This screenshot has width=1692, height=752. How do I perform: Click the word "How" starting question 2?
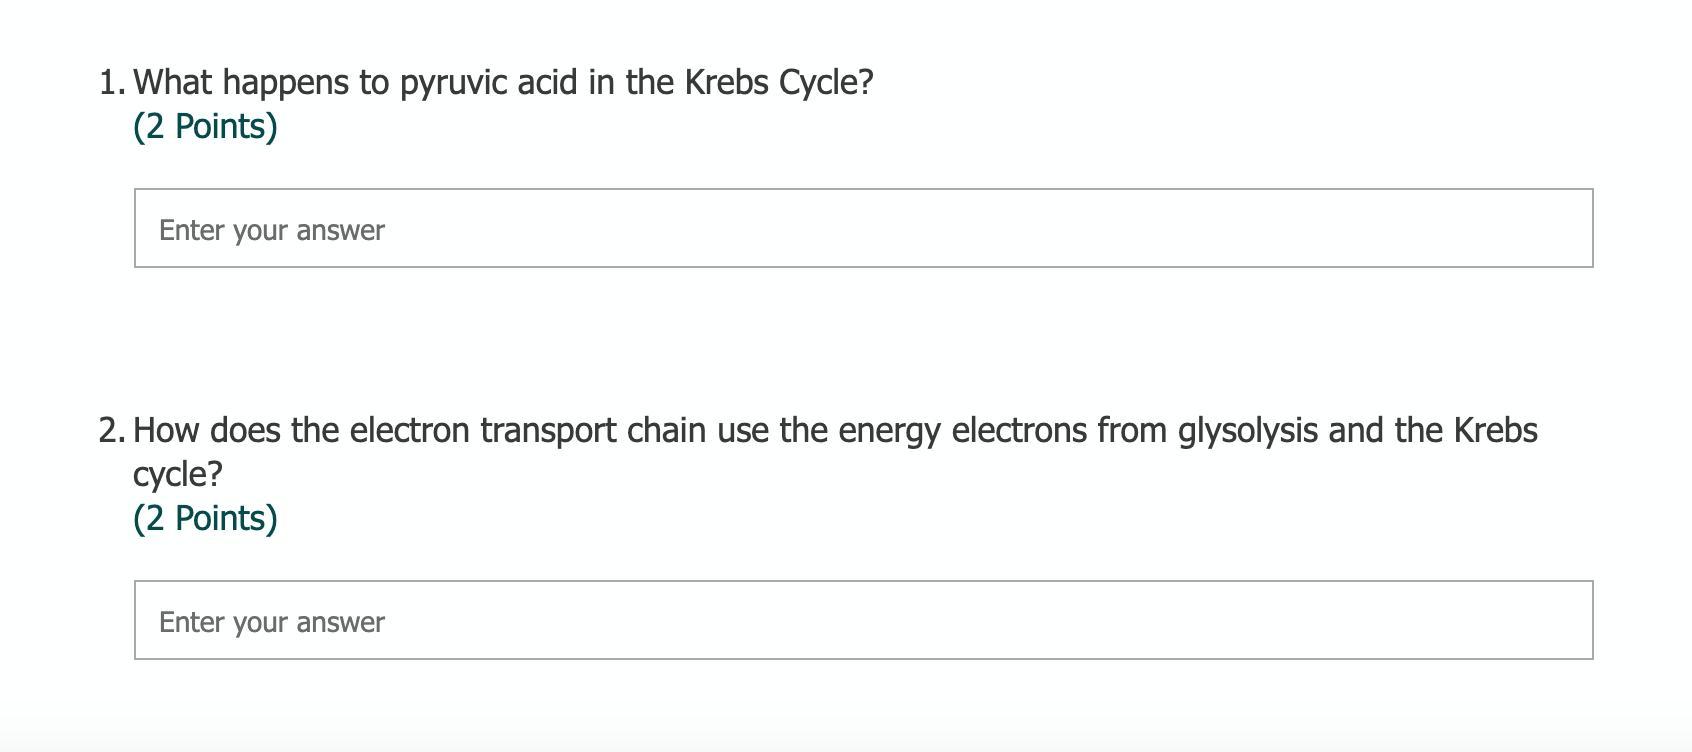pos(166,431)
